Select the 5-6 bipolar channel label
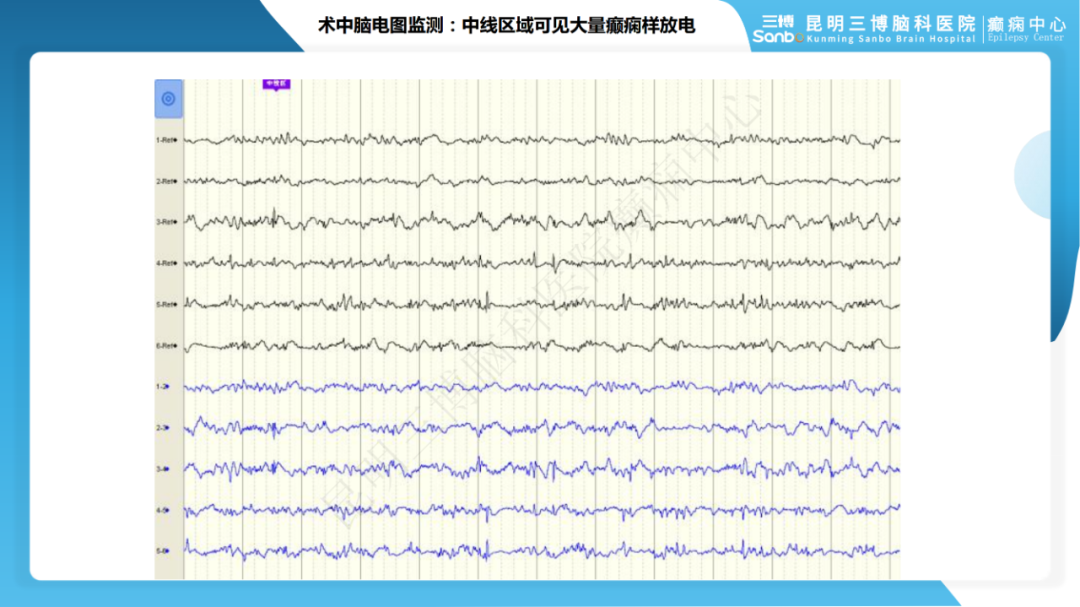1080x607 pixels. coord(163,551)
